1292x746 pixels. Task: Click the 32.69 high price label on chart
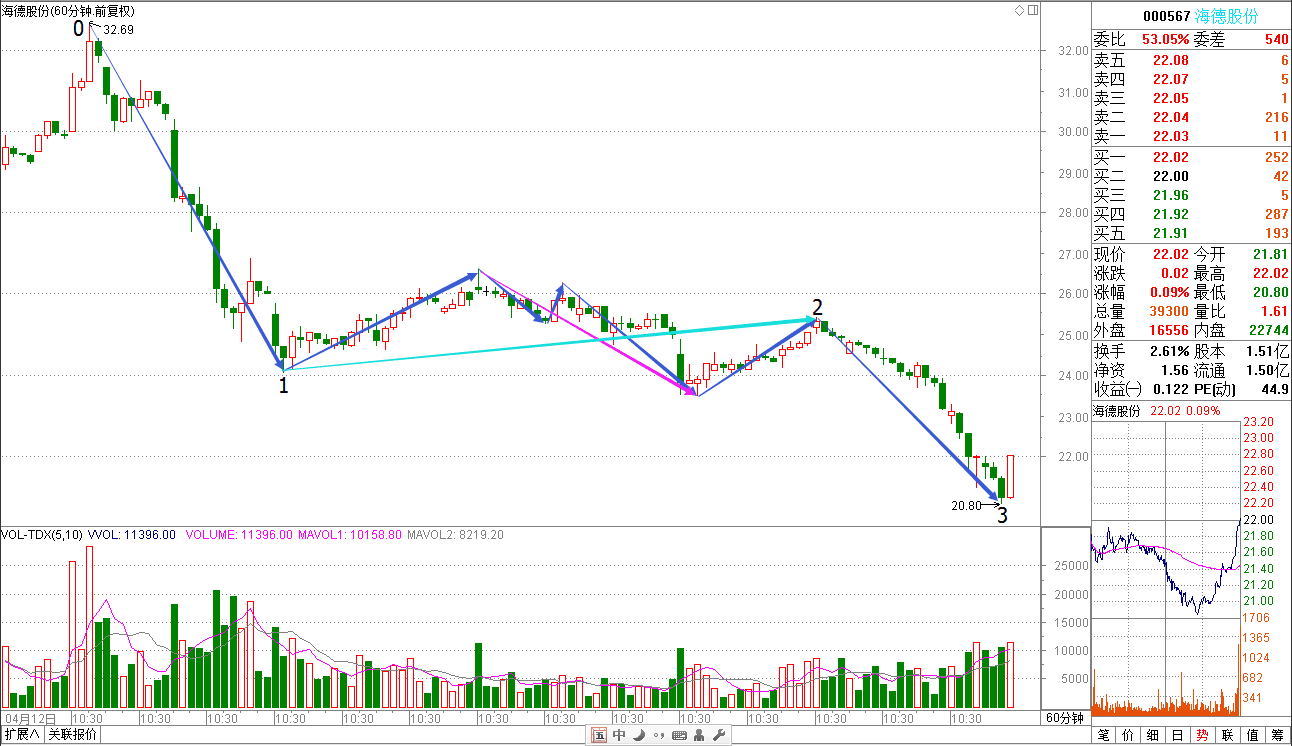click(118, 30)
